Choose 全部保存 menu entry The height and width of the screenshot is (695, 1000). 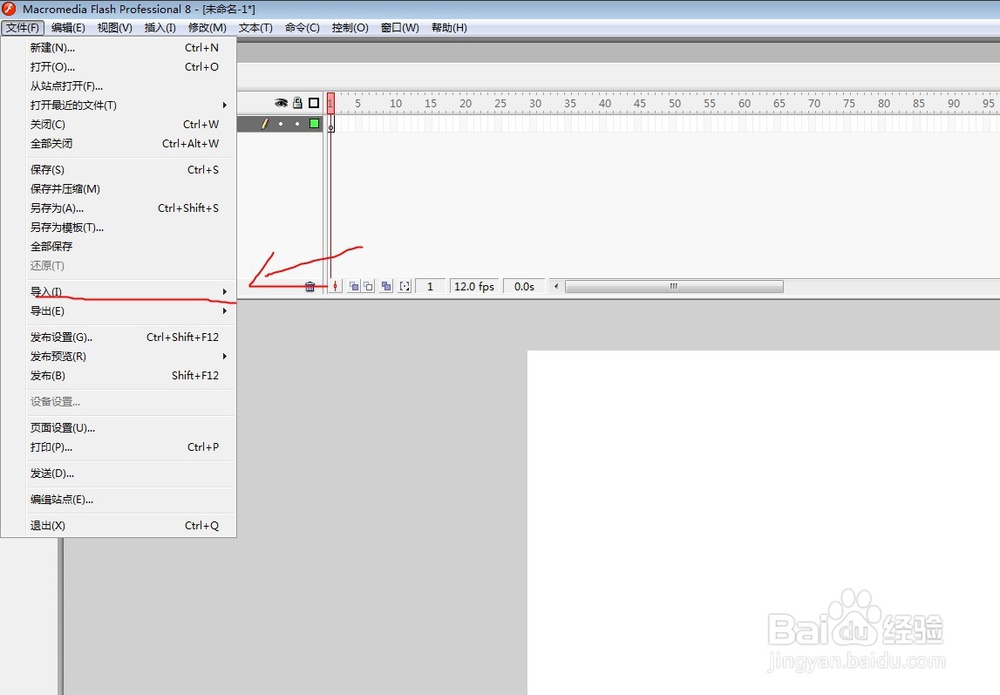coord(119,246)
